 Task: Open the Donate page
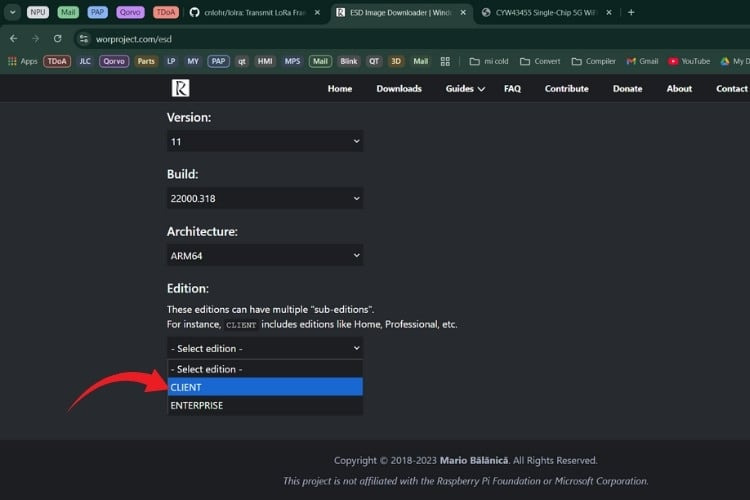(628, 89)
